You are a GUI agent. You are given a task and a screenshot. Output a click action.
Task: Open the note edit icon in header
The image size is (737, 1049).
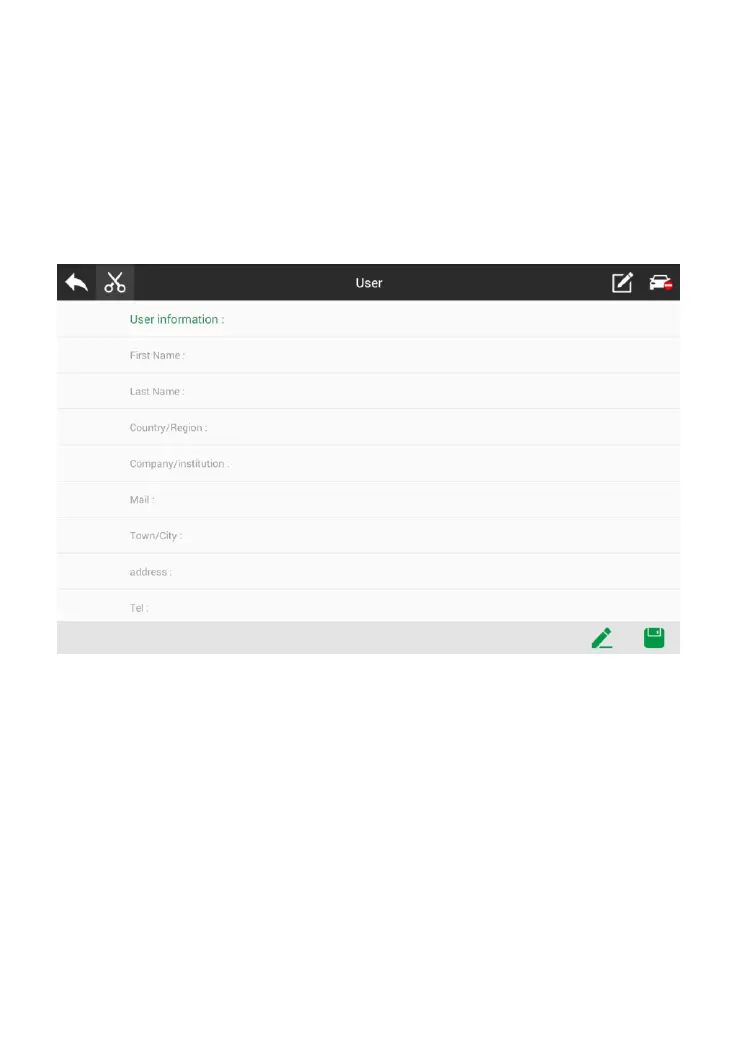622,282
